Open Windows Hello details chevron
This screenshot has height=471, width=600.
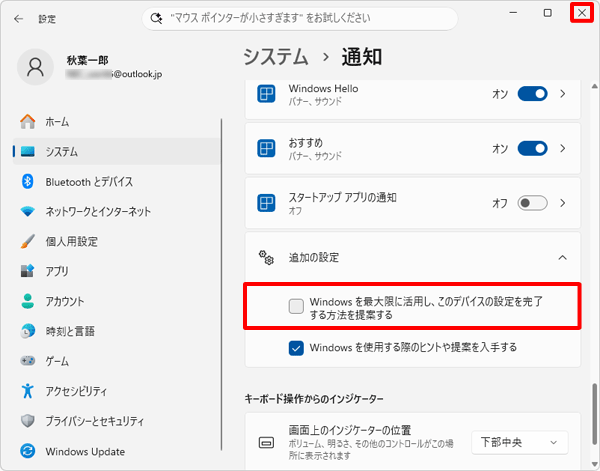coord(562,94)
